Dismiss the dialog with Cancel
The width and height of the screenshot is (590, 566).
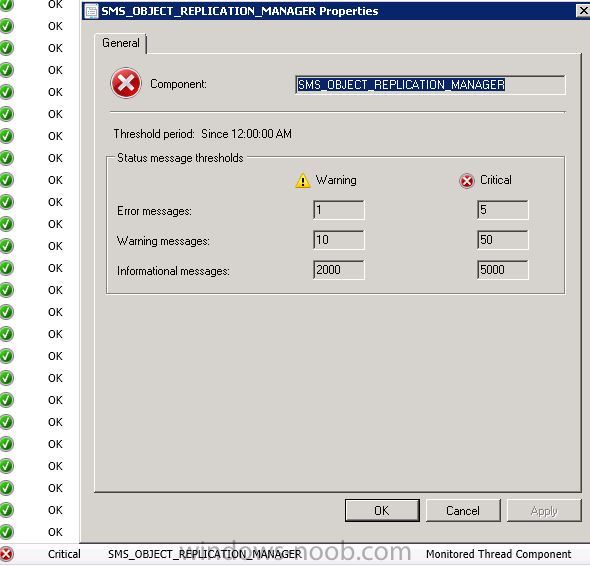point(463,510)
